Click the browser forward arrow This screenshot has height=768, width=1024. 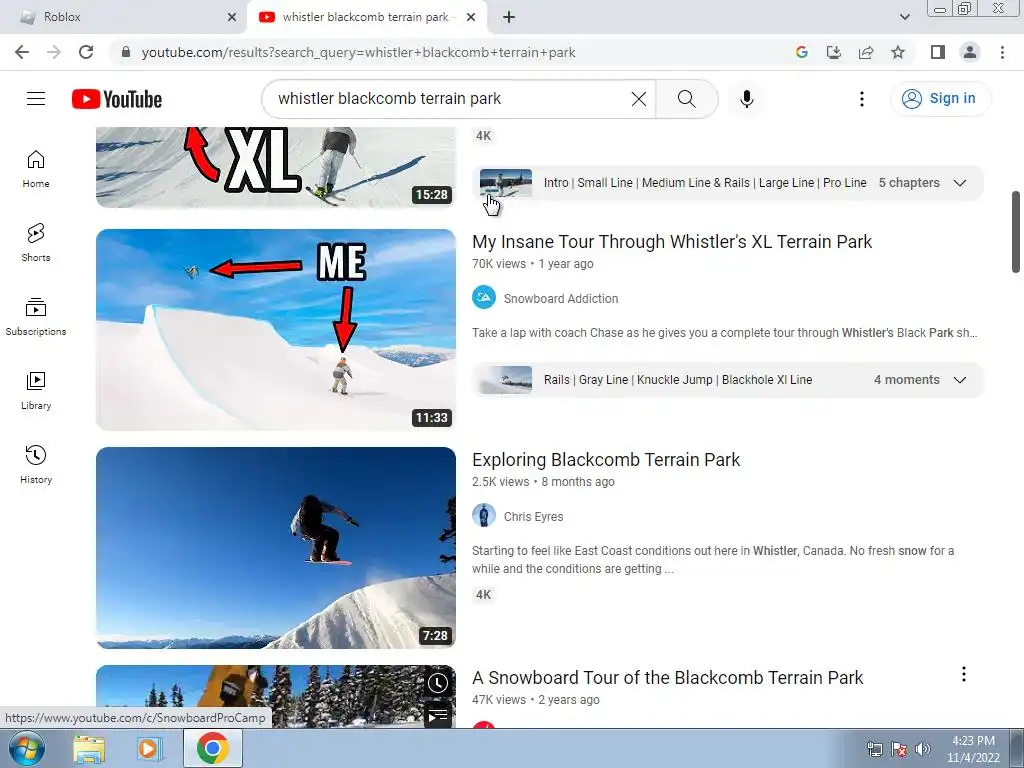(54, 52)
